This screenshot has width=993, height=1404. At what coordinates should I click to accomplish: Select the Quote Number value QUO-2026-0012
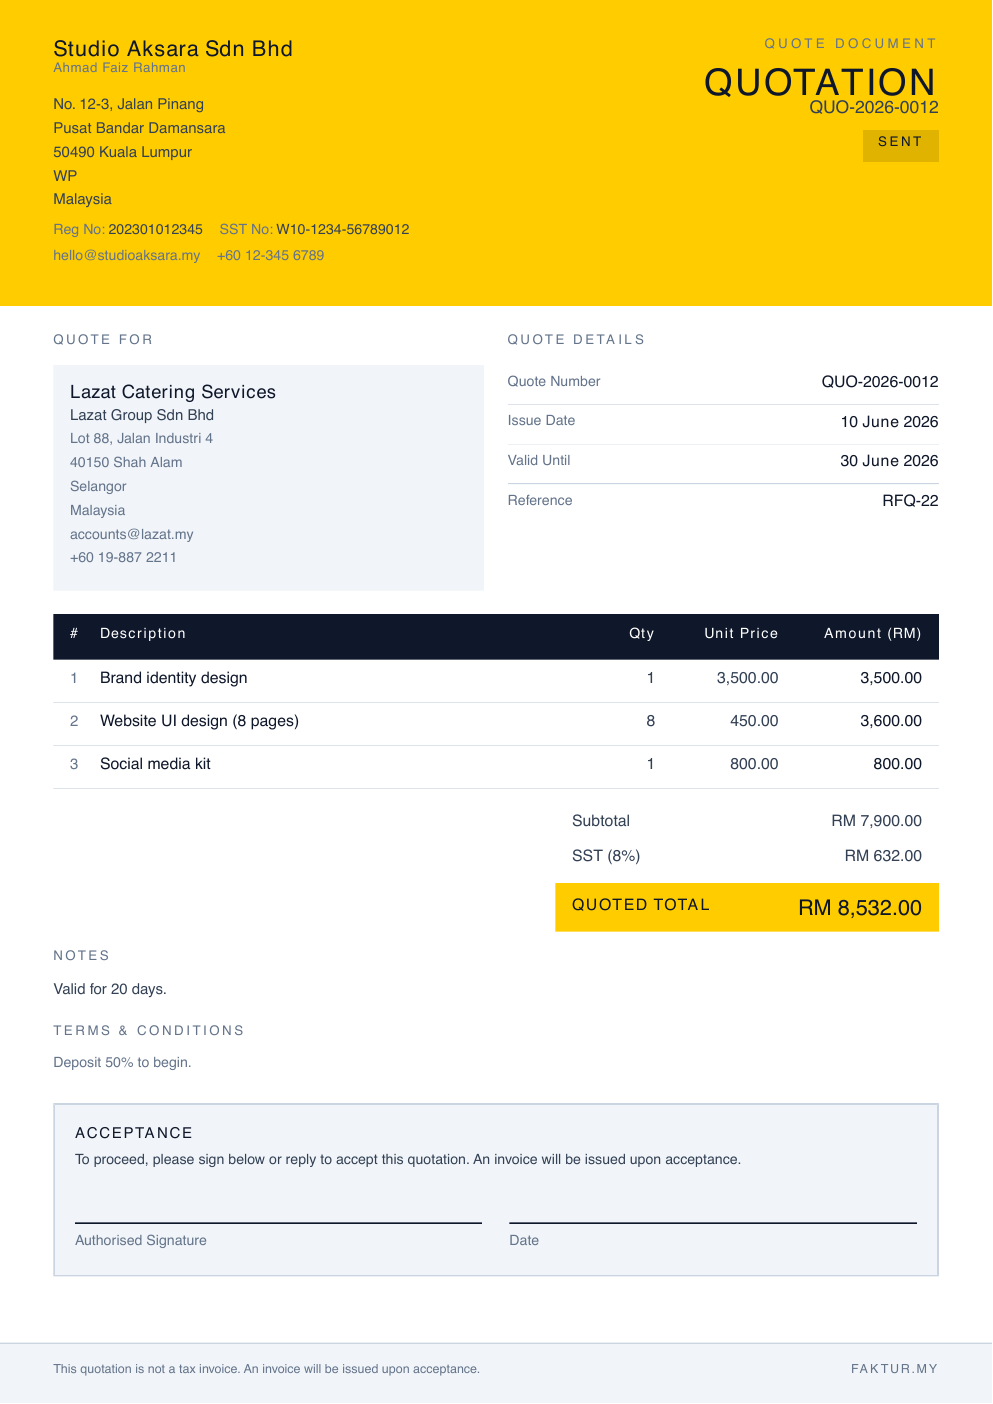[x=880, y=381]
